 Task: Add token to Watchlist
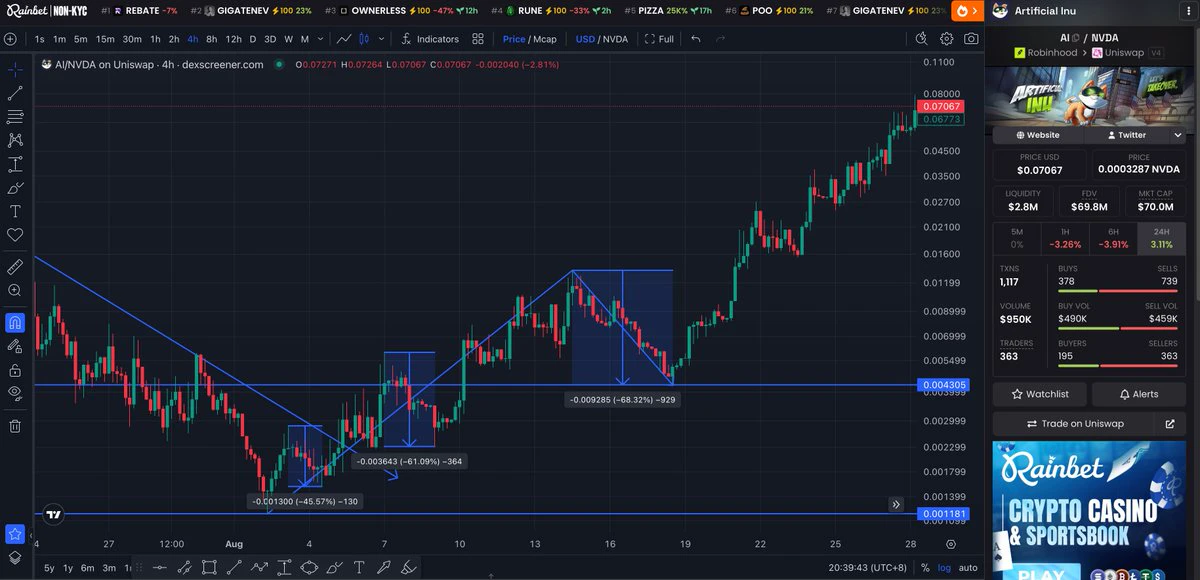[x=1040, y=394]
